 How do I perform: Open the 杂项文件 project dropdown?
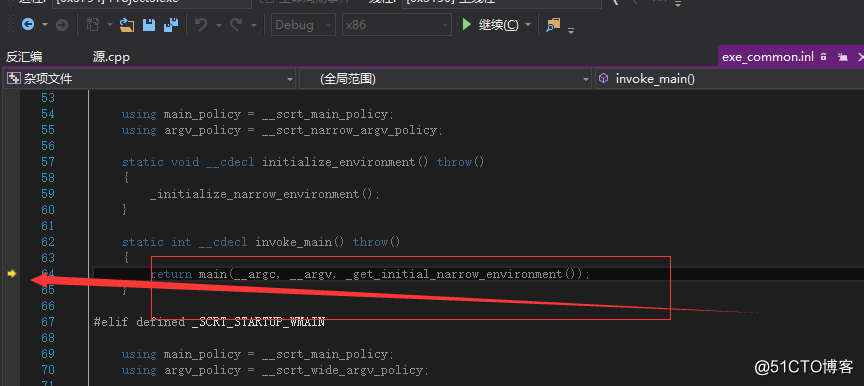click(150, 79)
